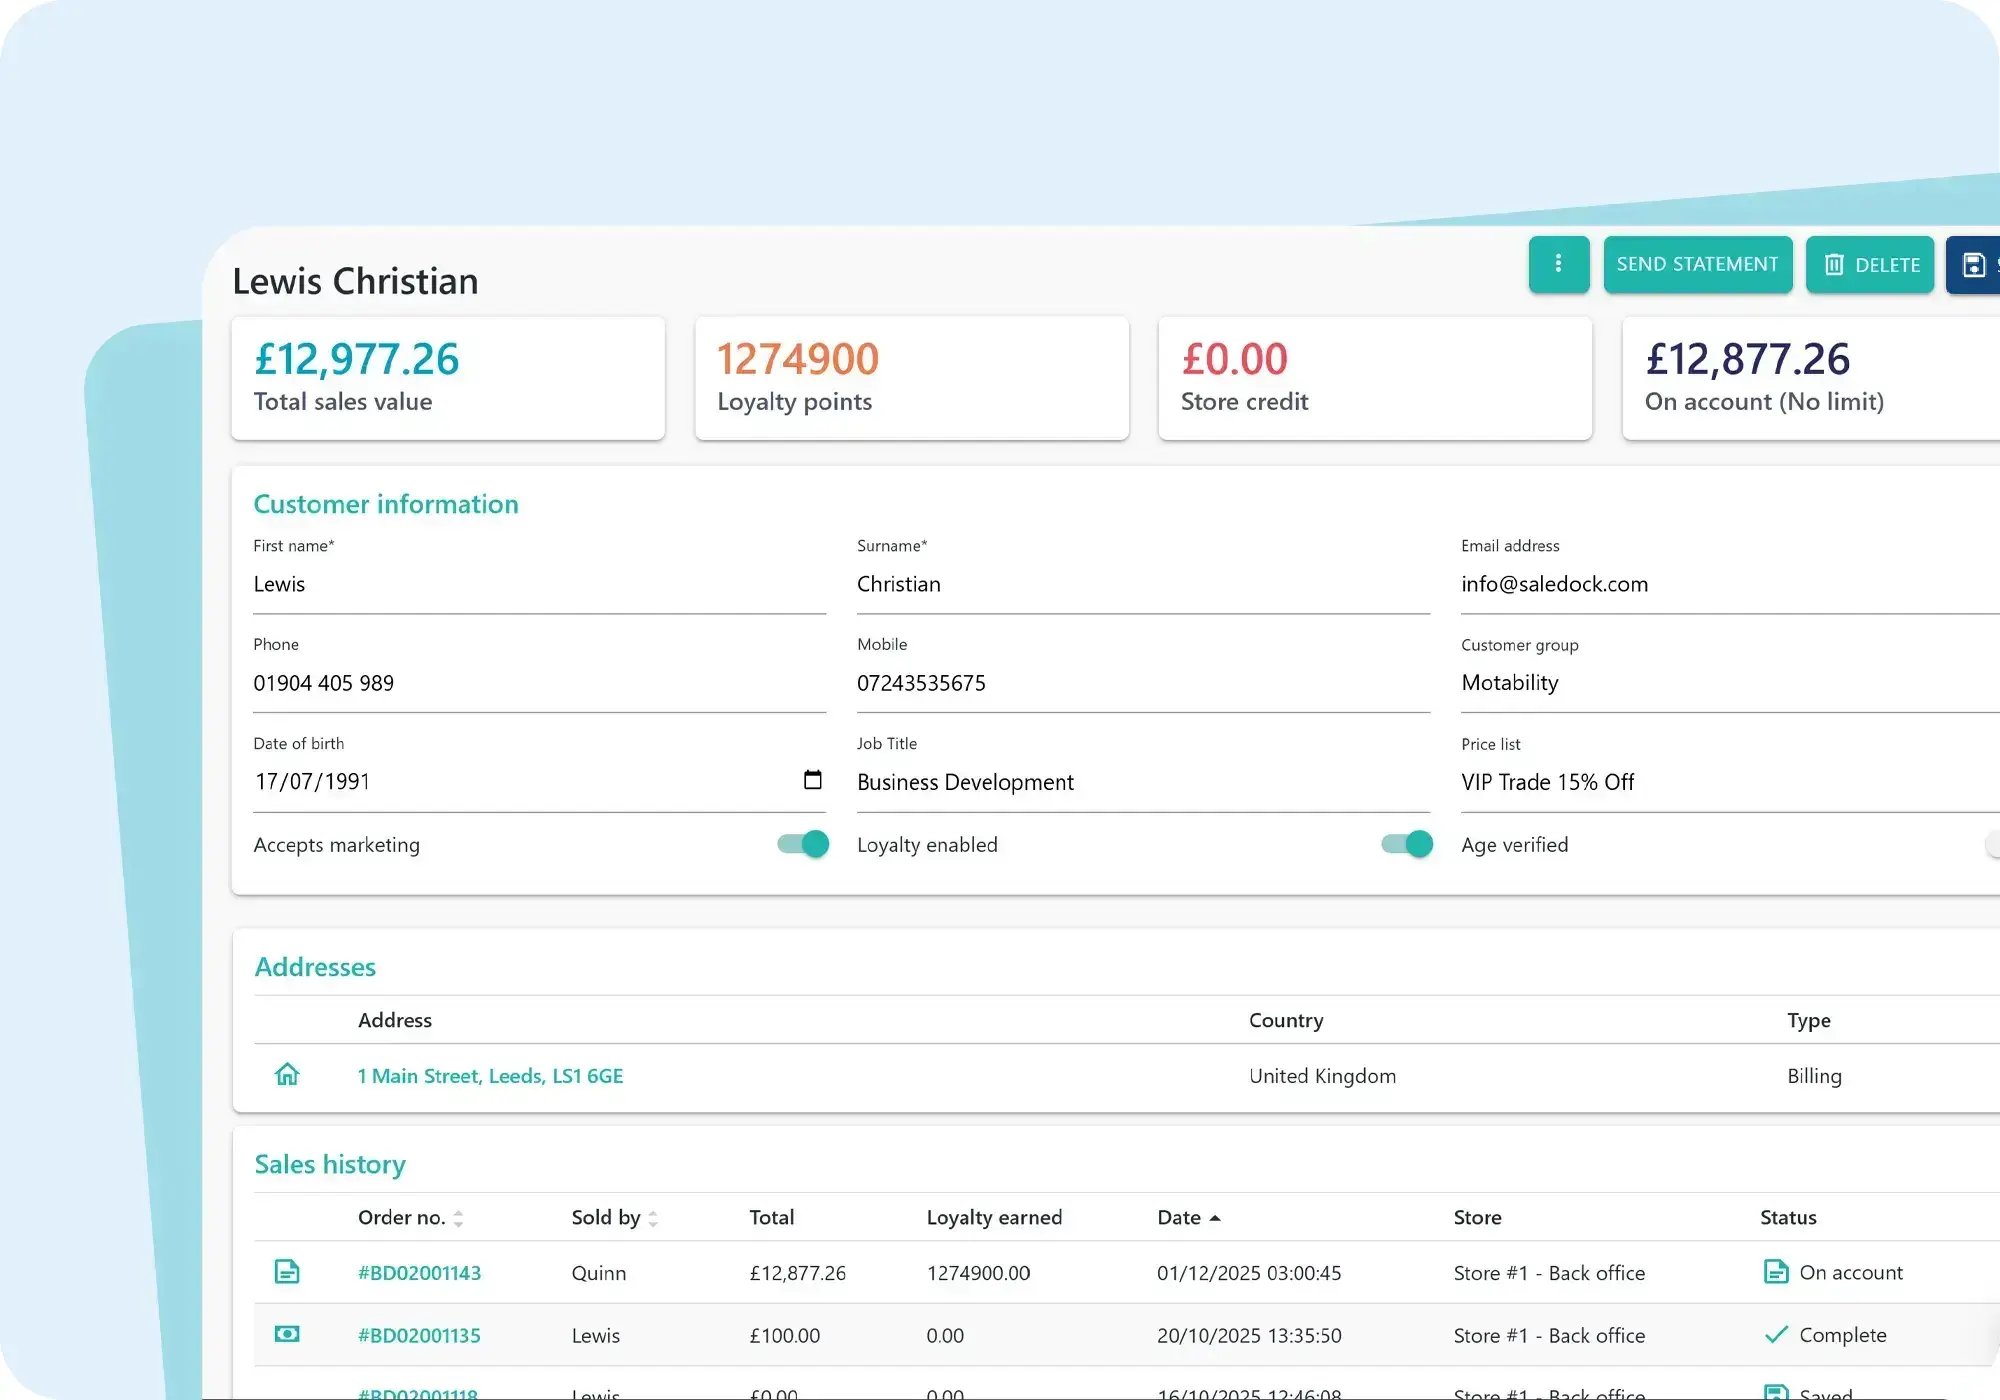Sort sales history by Sold by

click(614, 1217)
